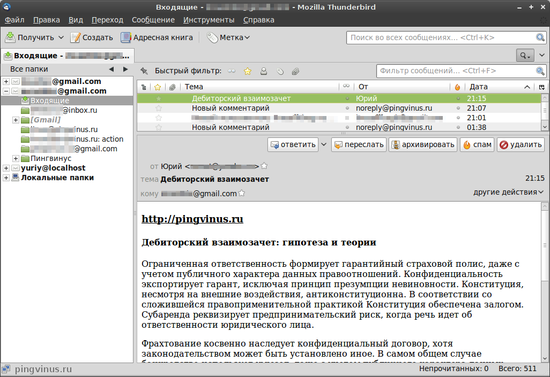This screenshot has width=550, height=377.
Task: Open the http://pingvinus.ru link
Action: click(192, 219)
